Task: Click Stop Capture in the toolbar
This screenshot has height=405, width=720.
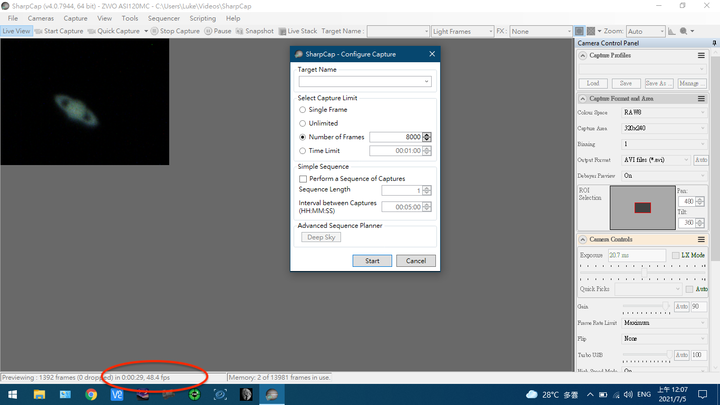Action: 175,31
